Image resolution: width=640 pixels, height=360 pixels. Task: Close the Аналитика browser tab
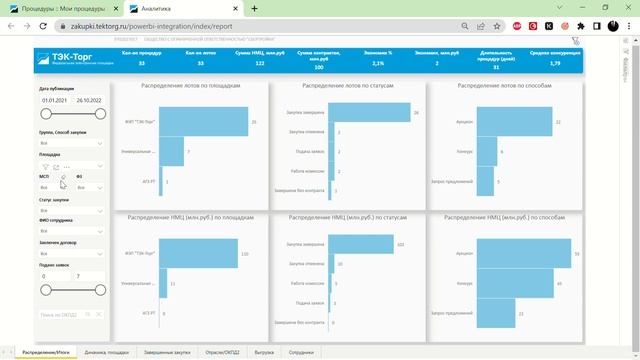click(x=236, y=9)
